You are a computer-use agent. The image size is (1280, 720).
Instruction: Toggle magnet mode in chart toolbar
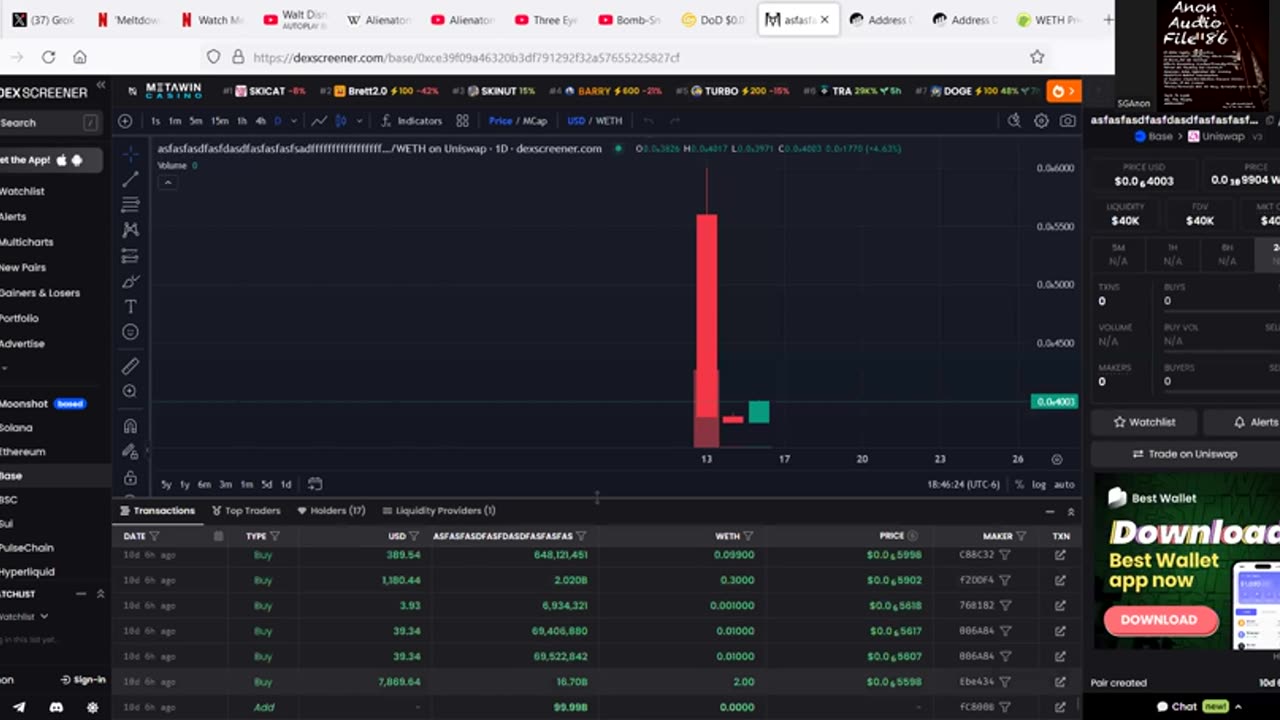pyautogui.click(x=130, y=426)
